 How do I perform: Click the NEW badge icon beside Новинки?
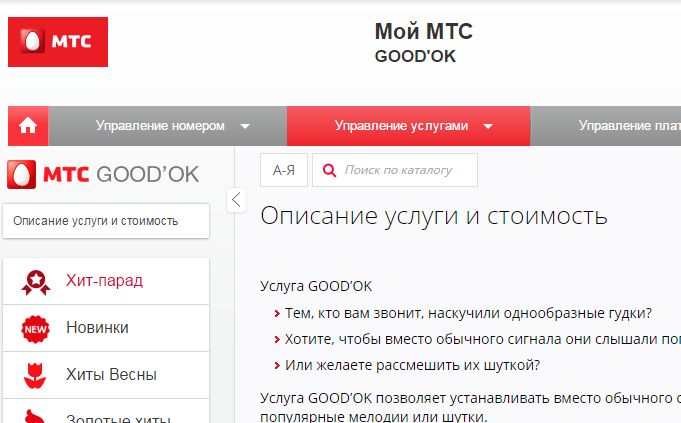click(35, 329)
